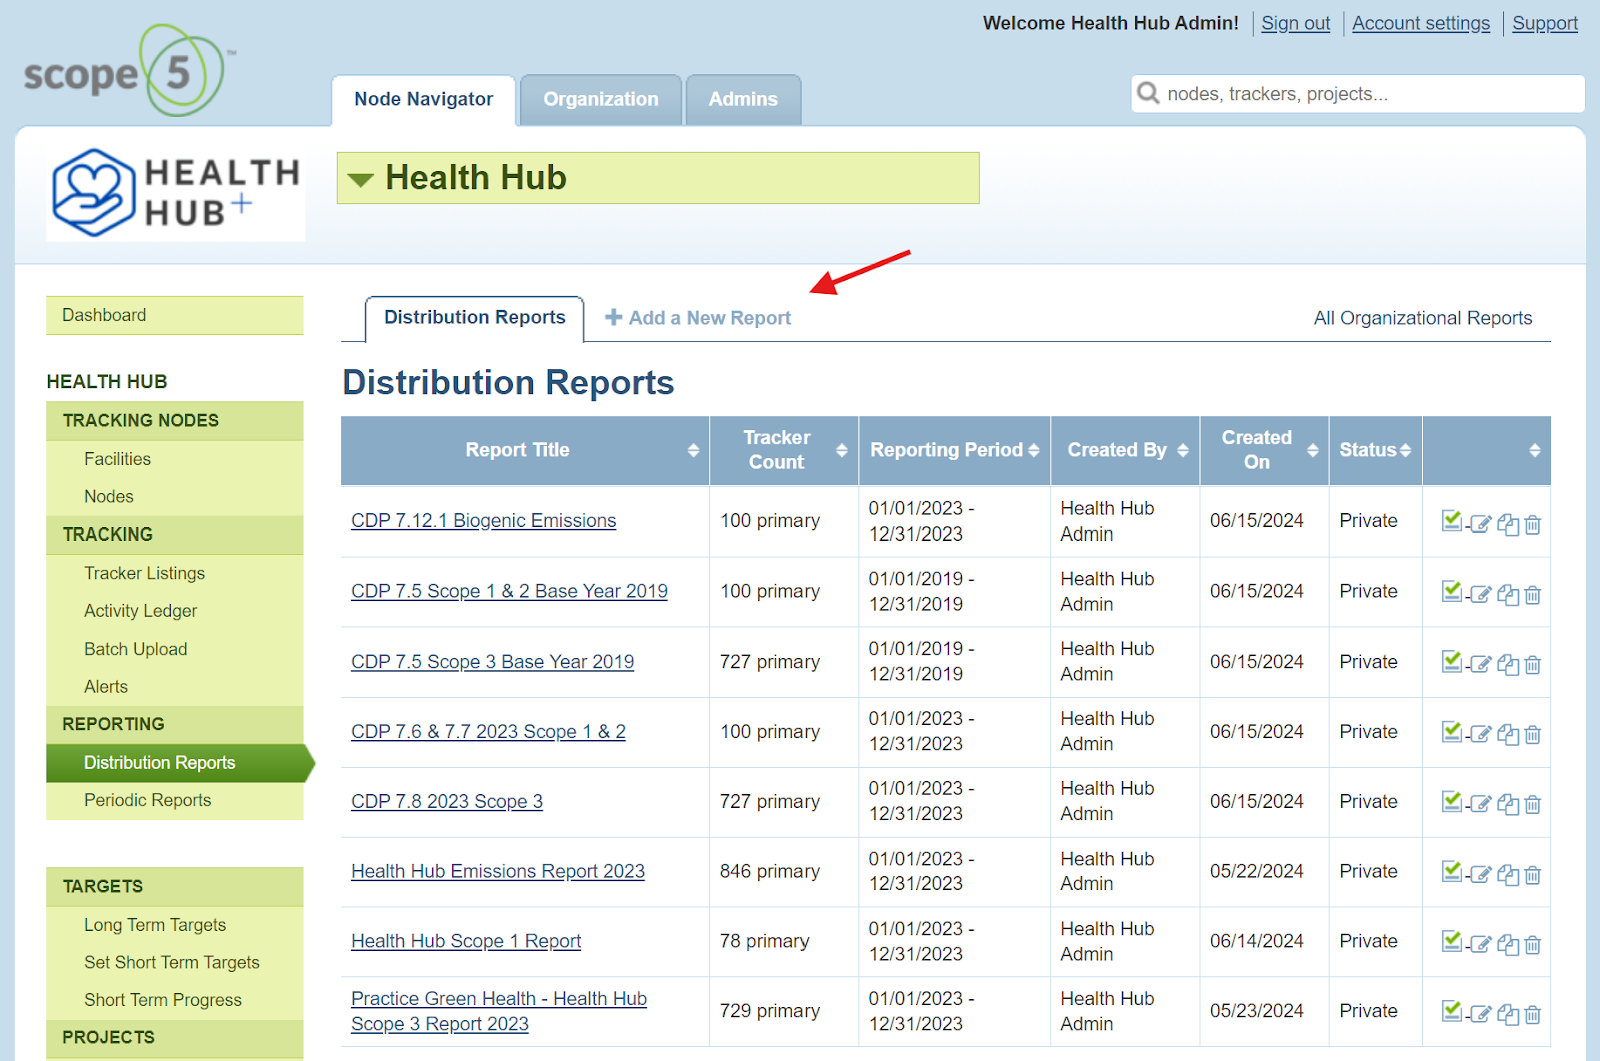
Task: Open Tracker Listings in the sidebar
Action: pyautogui.click(x=144, y=573)
